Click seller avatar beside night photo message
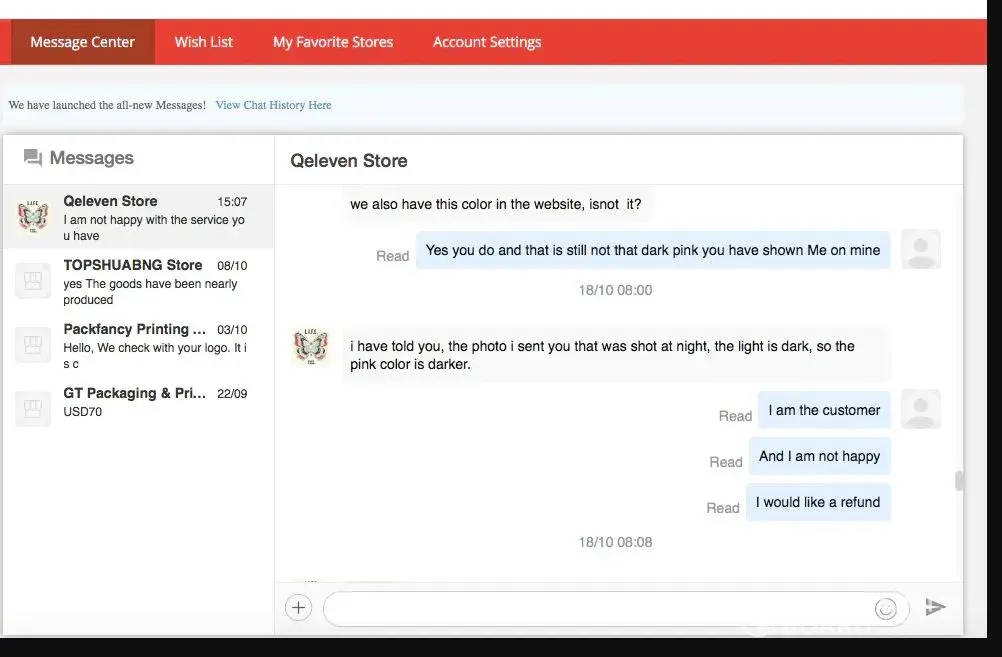The height and width of the screenshot is (657, 1002). 311,347
